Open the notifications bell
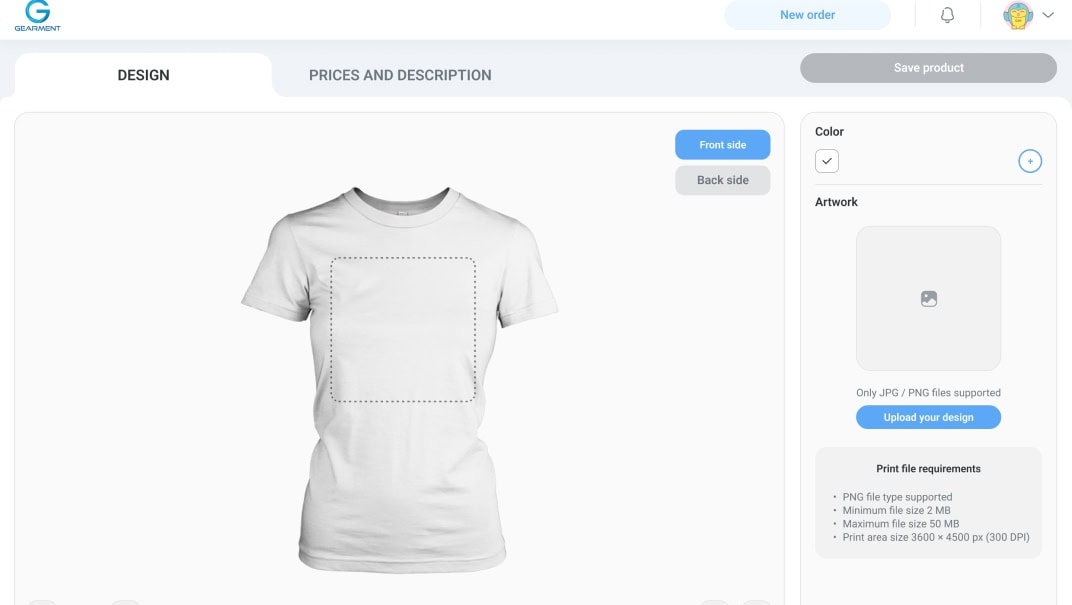This screenshot has width=1072, height=605. (x=947, y=15)
